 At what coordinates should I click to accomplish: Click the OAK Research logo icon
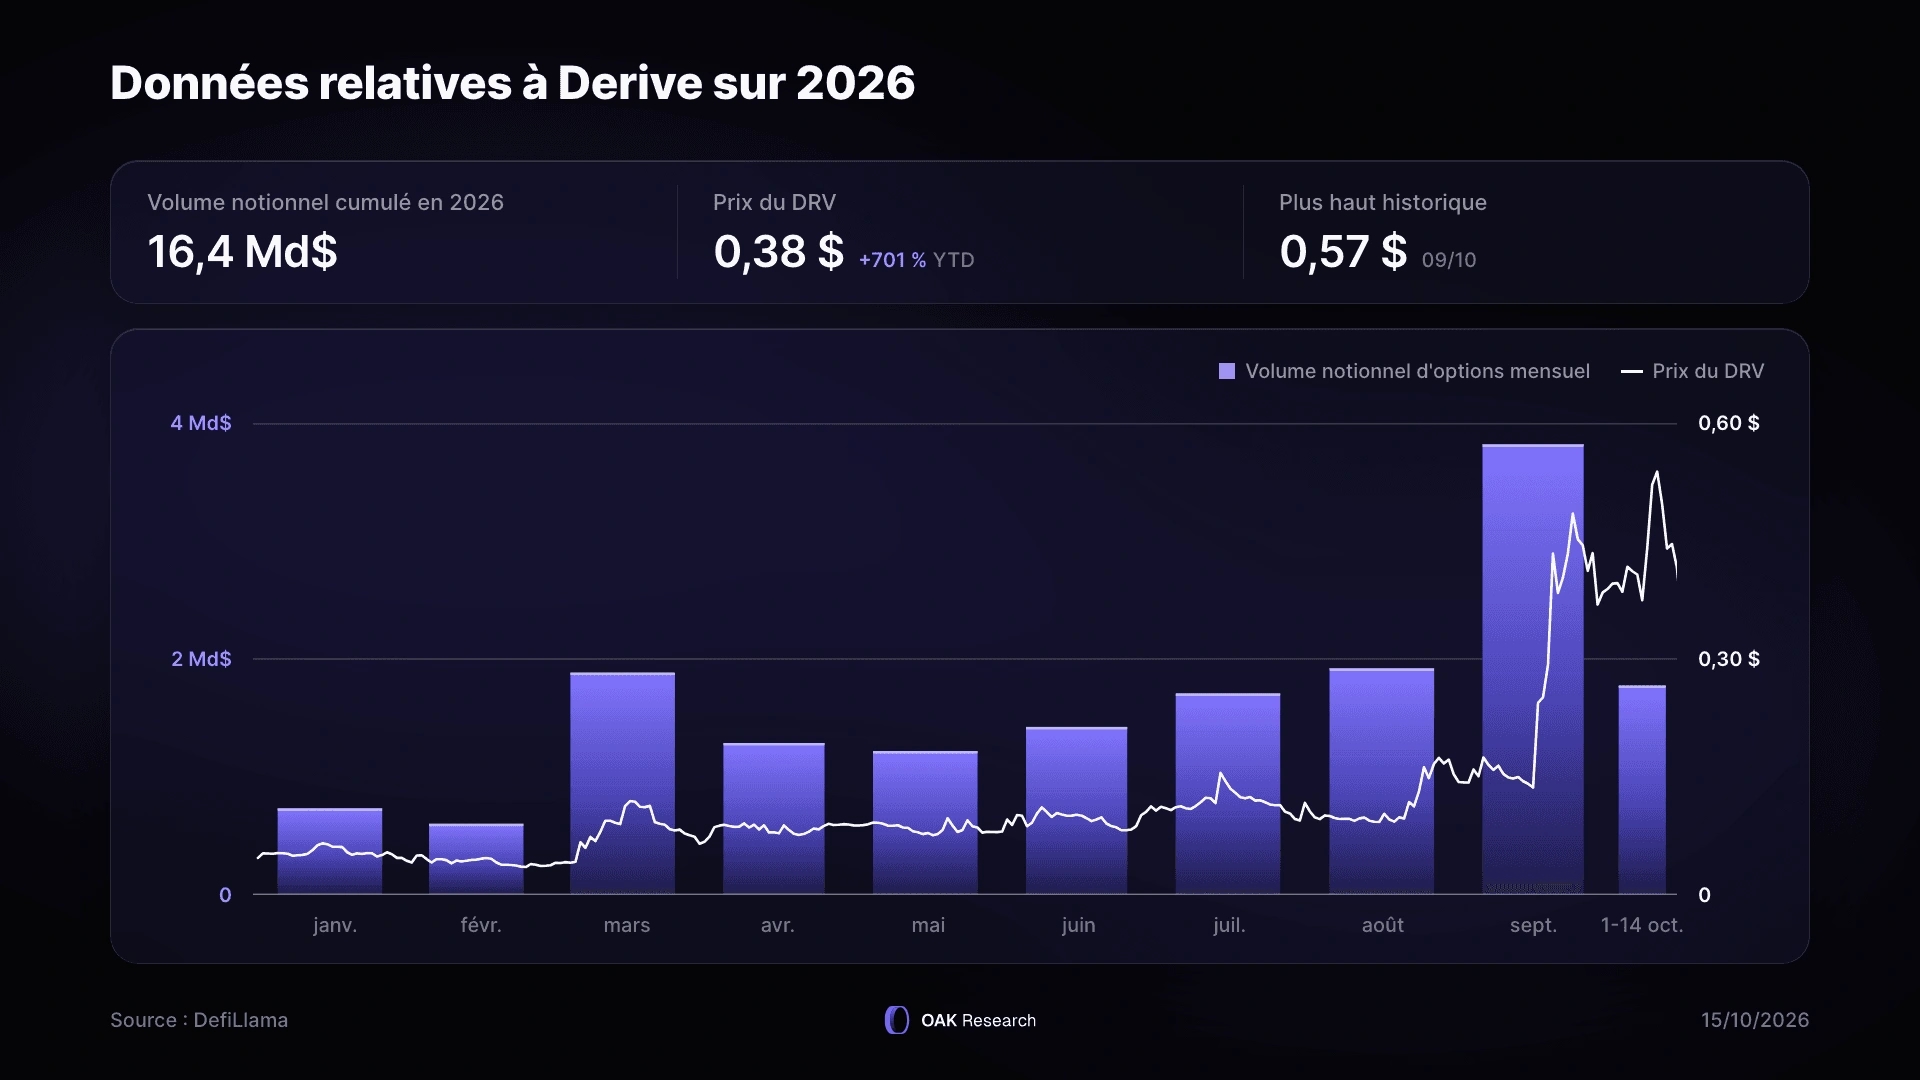tap(897, 1020)
